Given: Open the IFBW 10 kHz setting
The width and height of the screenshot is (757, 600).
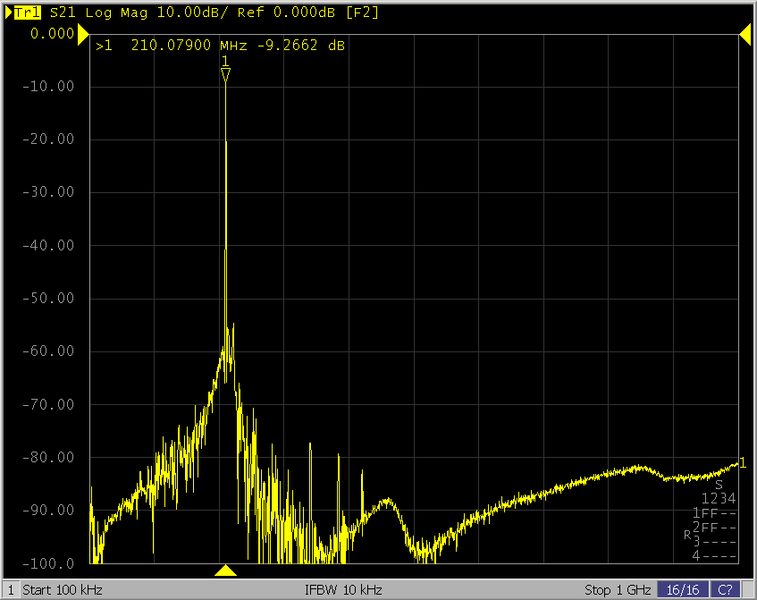Looking at the screenshot, I should (x=344, y=589).
